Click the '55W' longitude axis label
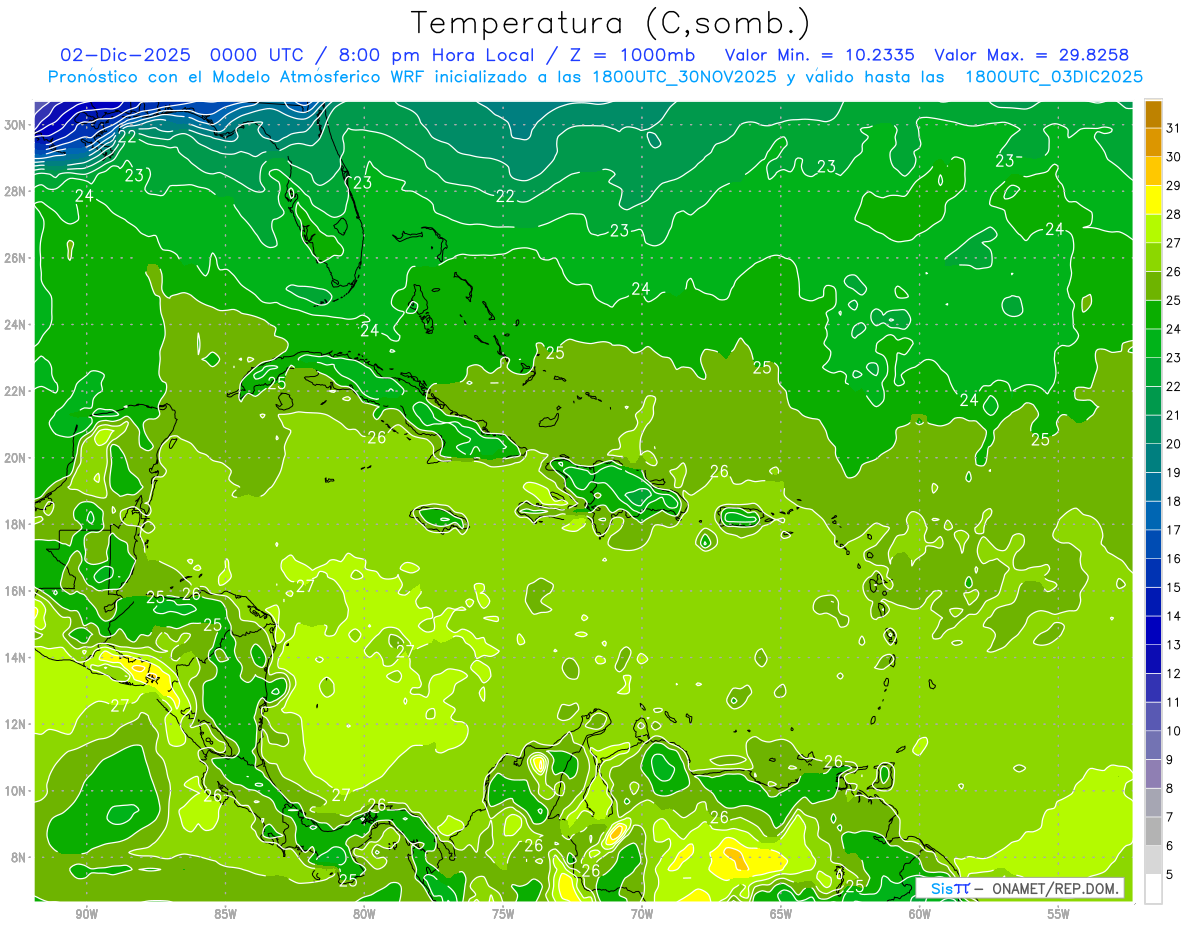The width and height of the screenshot is (1200, 927). pyautogui.click(x=1059, y=915)
